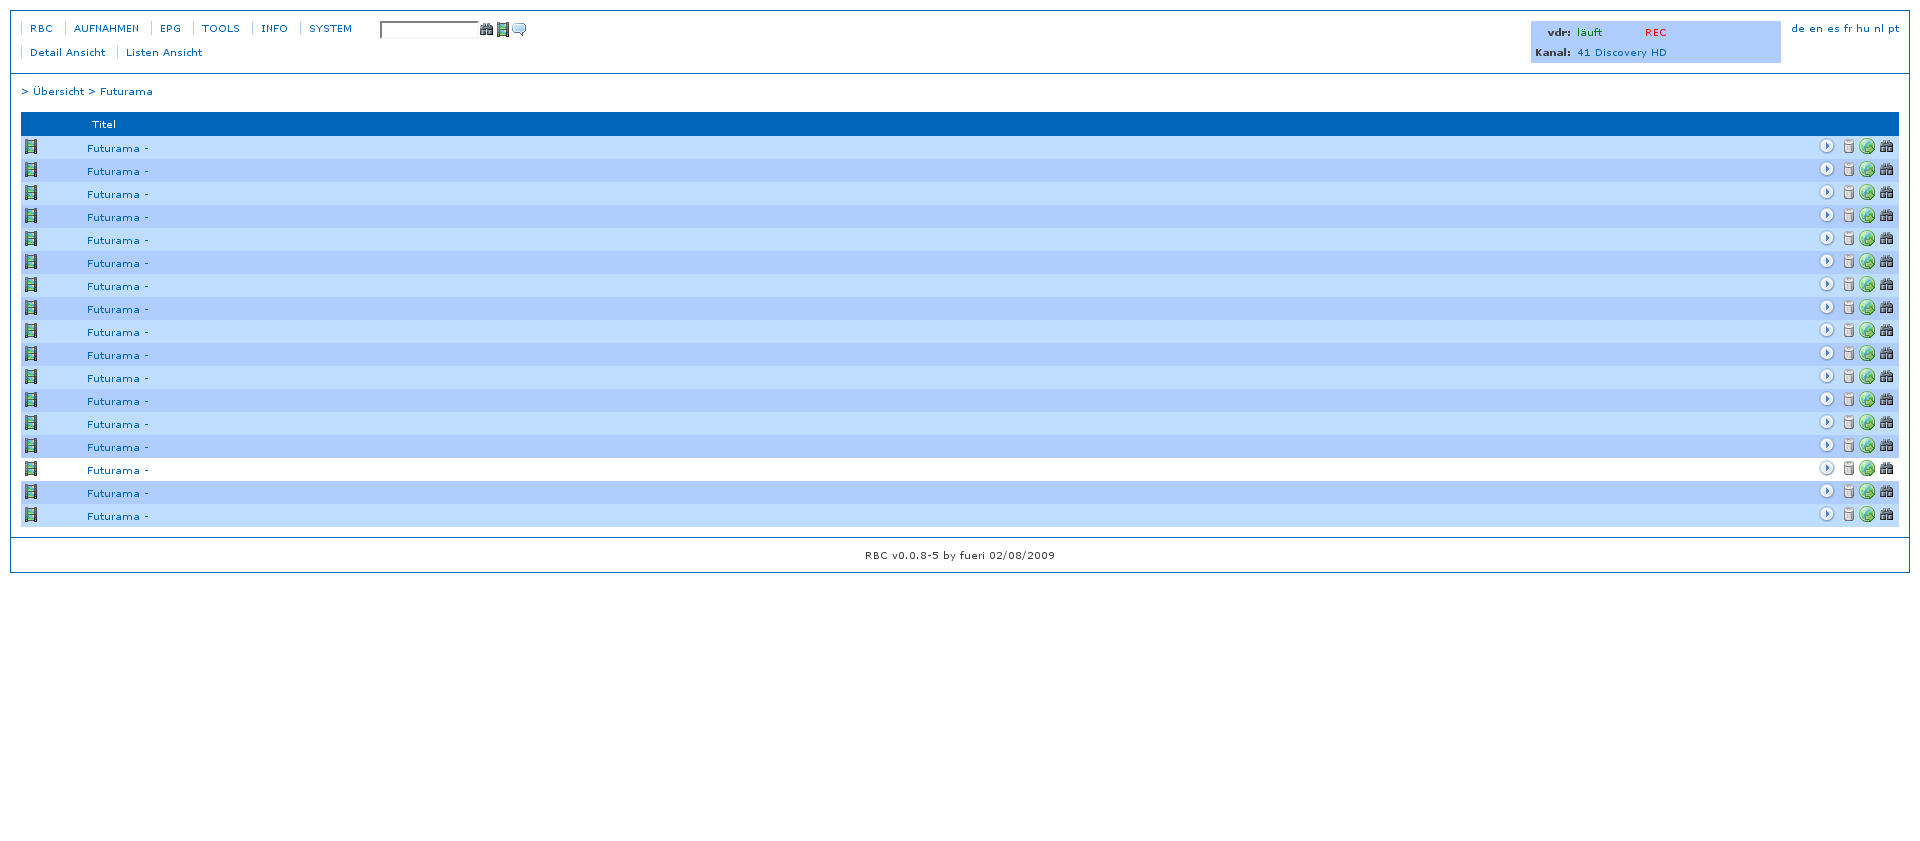Click the green globe icon in the first row
1920x841 pixels.
(1867, 147)
